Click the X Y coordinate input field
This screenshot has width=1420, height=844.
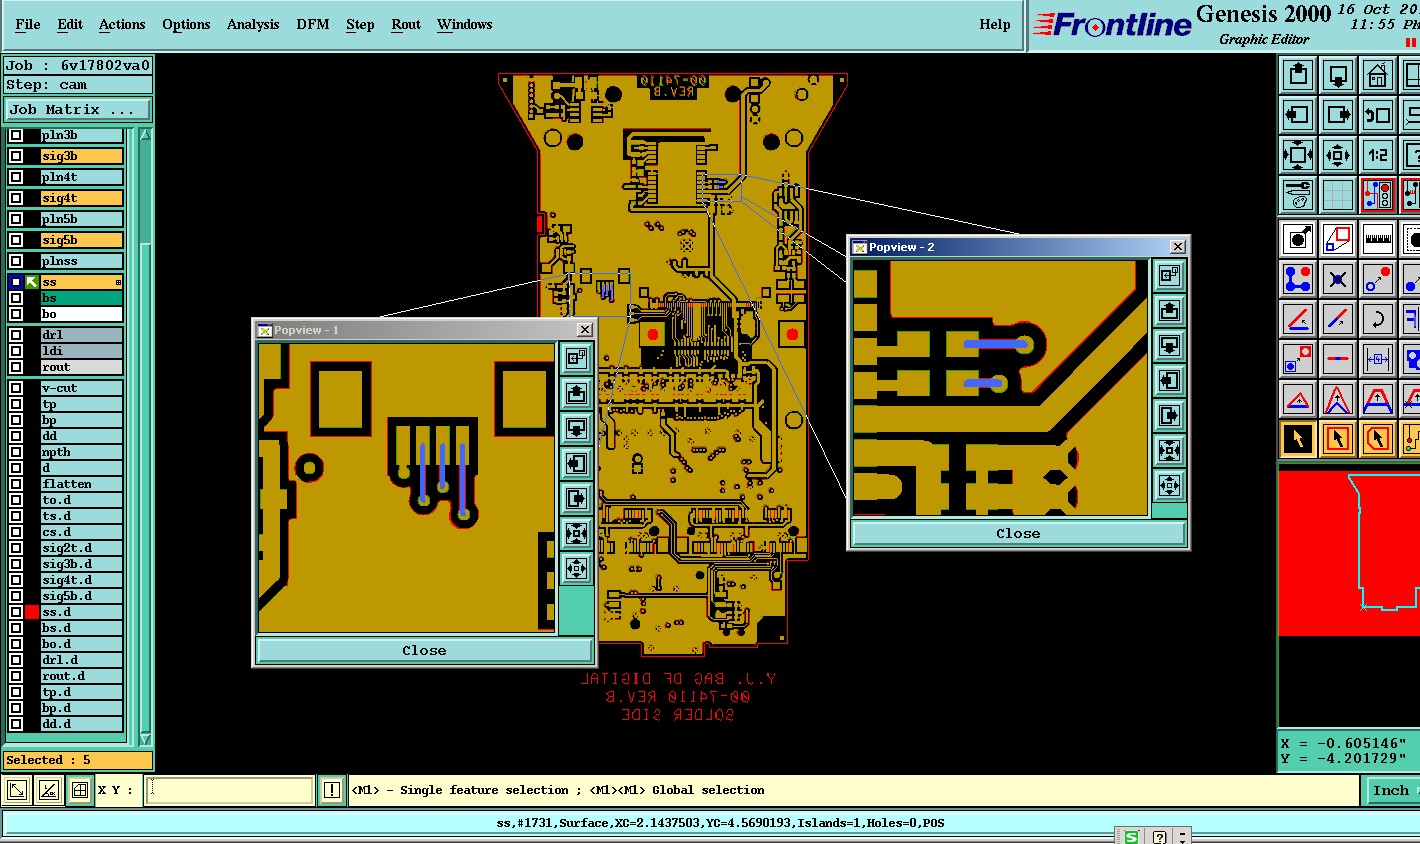230,790
